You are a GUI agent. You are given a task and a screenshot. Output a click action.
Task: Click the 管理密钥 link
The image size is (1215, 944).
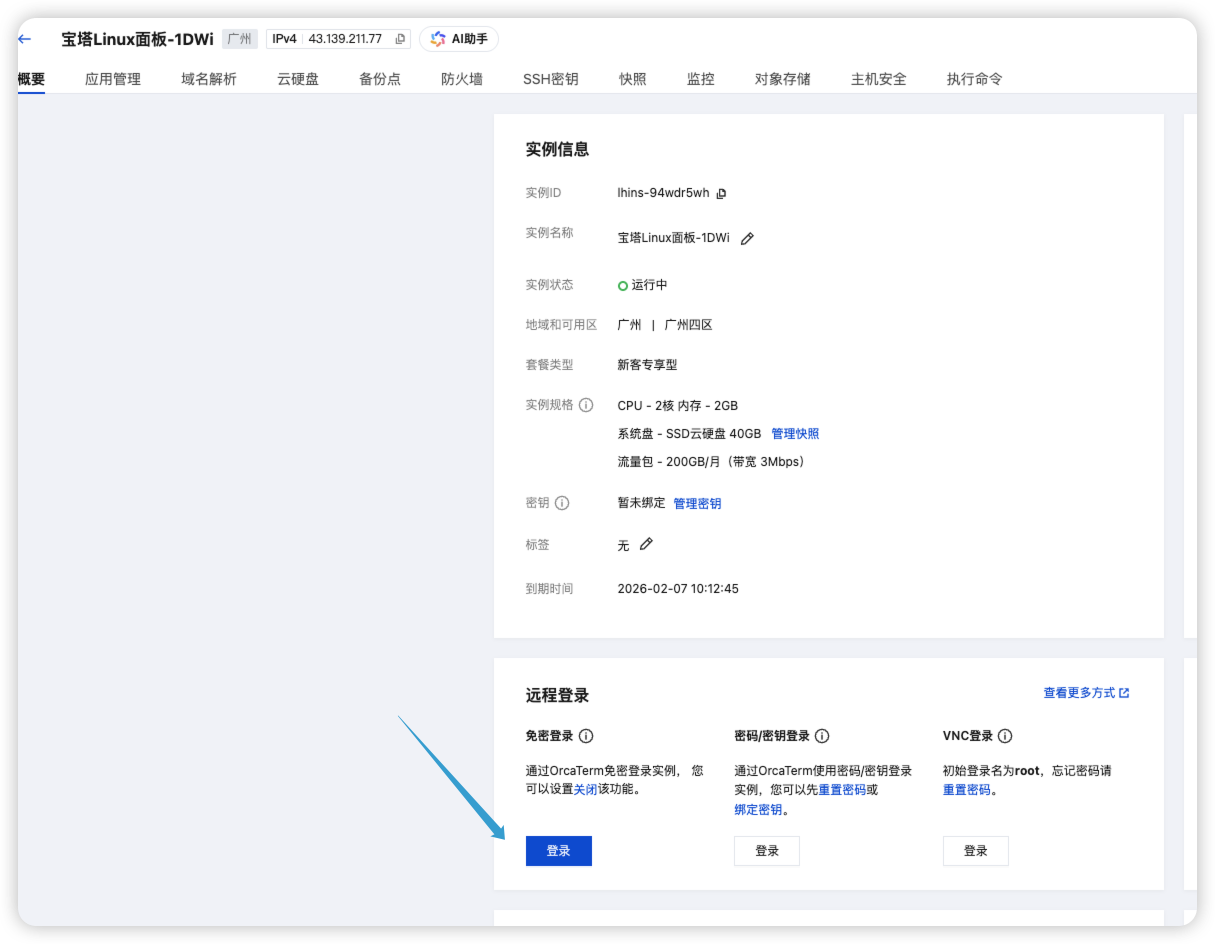coord(697,504)
